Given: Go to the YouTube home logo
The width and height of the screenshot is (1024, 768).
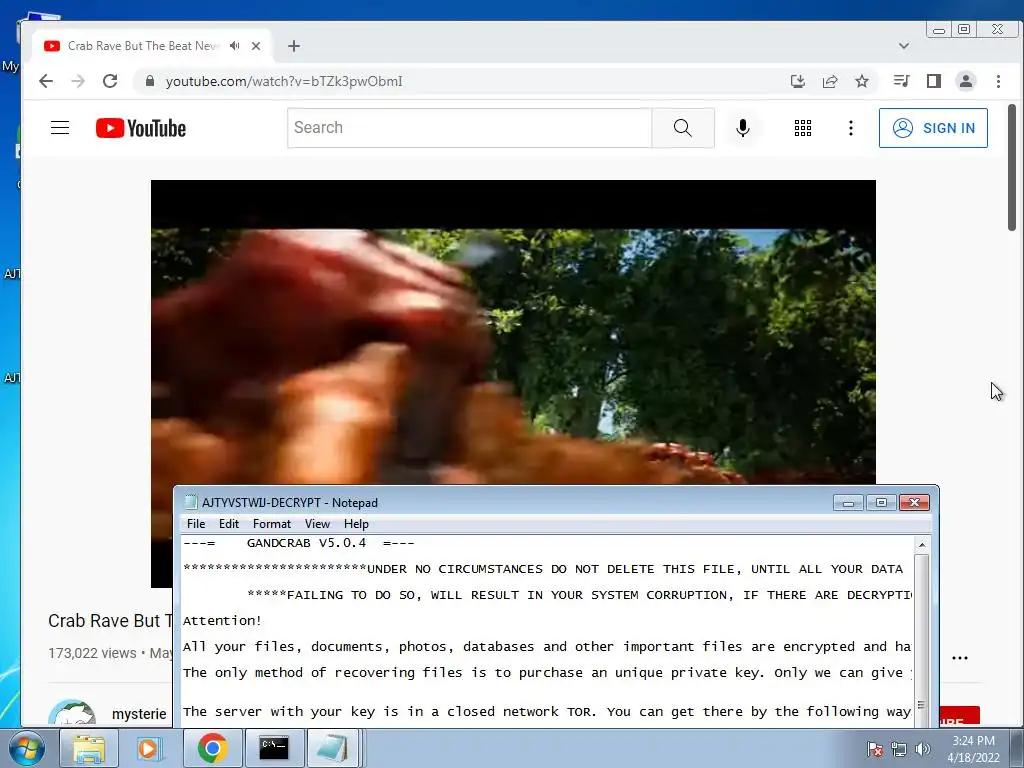Looking at the screenshot, I should point(140,128).
